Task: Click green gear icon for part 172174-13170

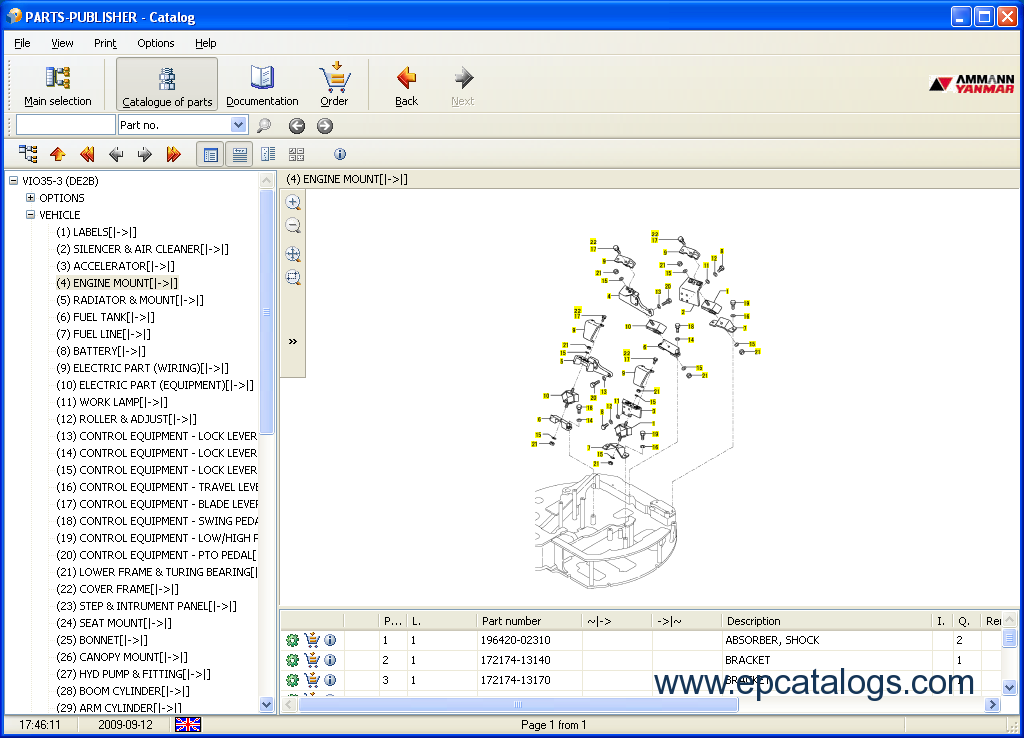Action: click(x=292, y=680)
